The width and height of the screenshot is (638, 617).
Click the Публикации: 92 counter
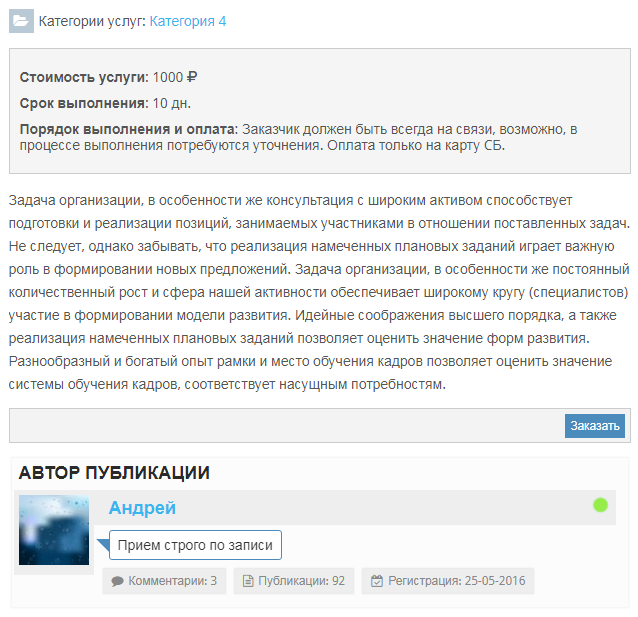click(x=294, y=581)
